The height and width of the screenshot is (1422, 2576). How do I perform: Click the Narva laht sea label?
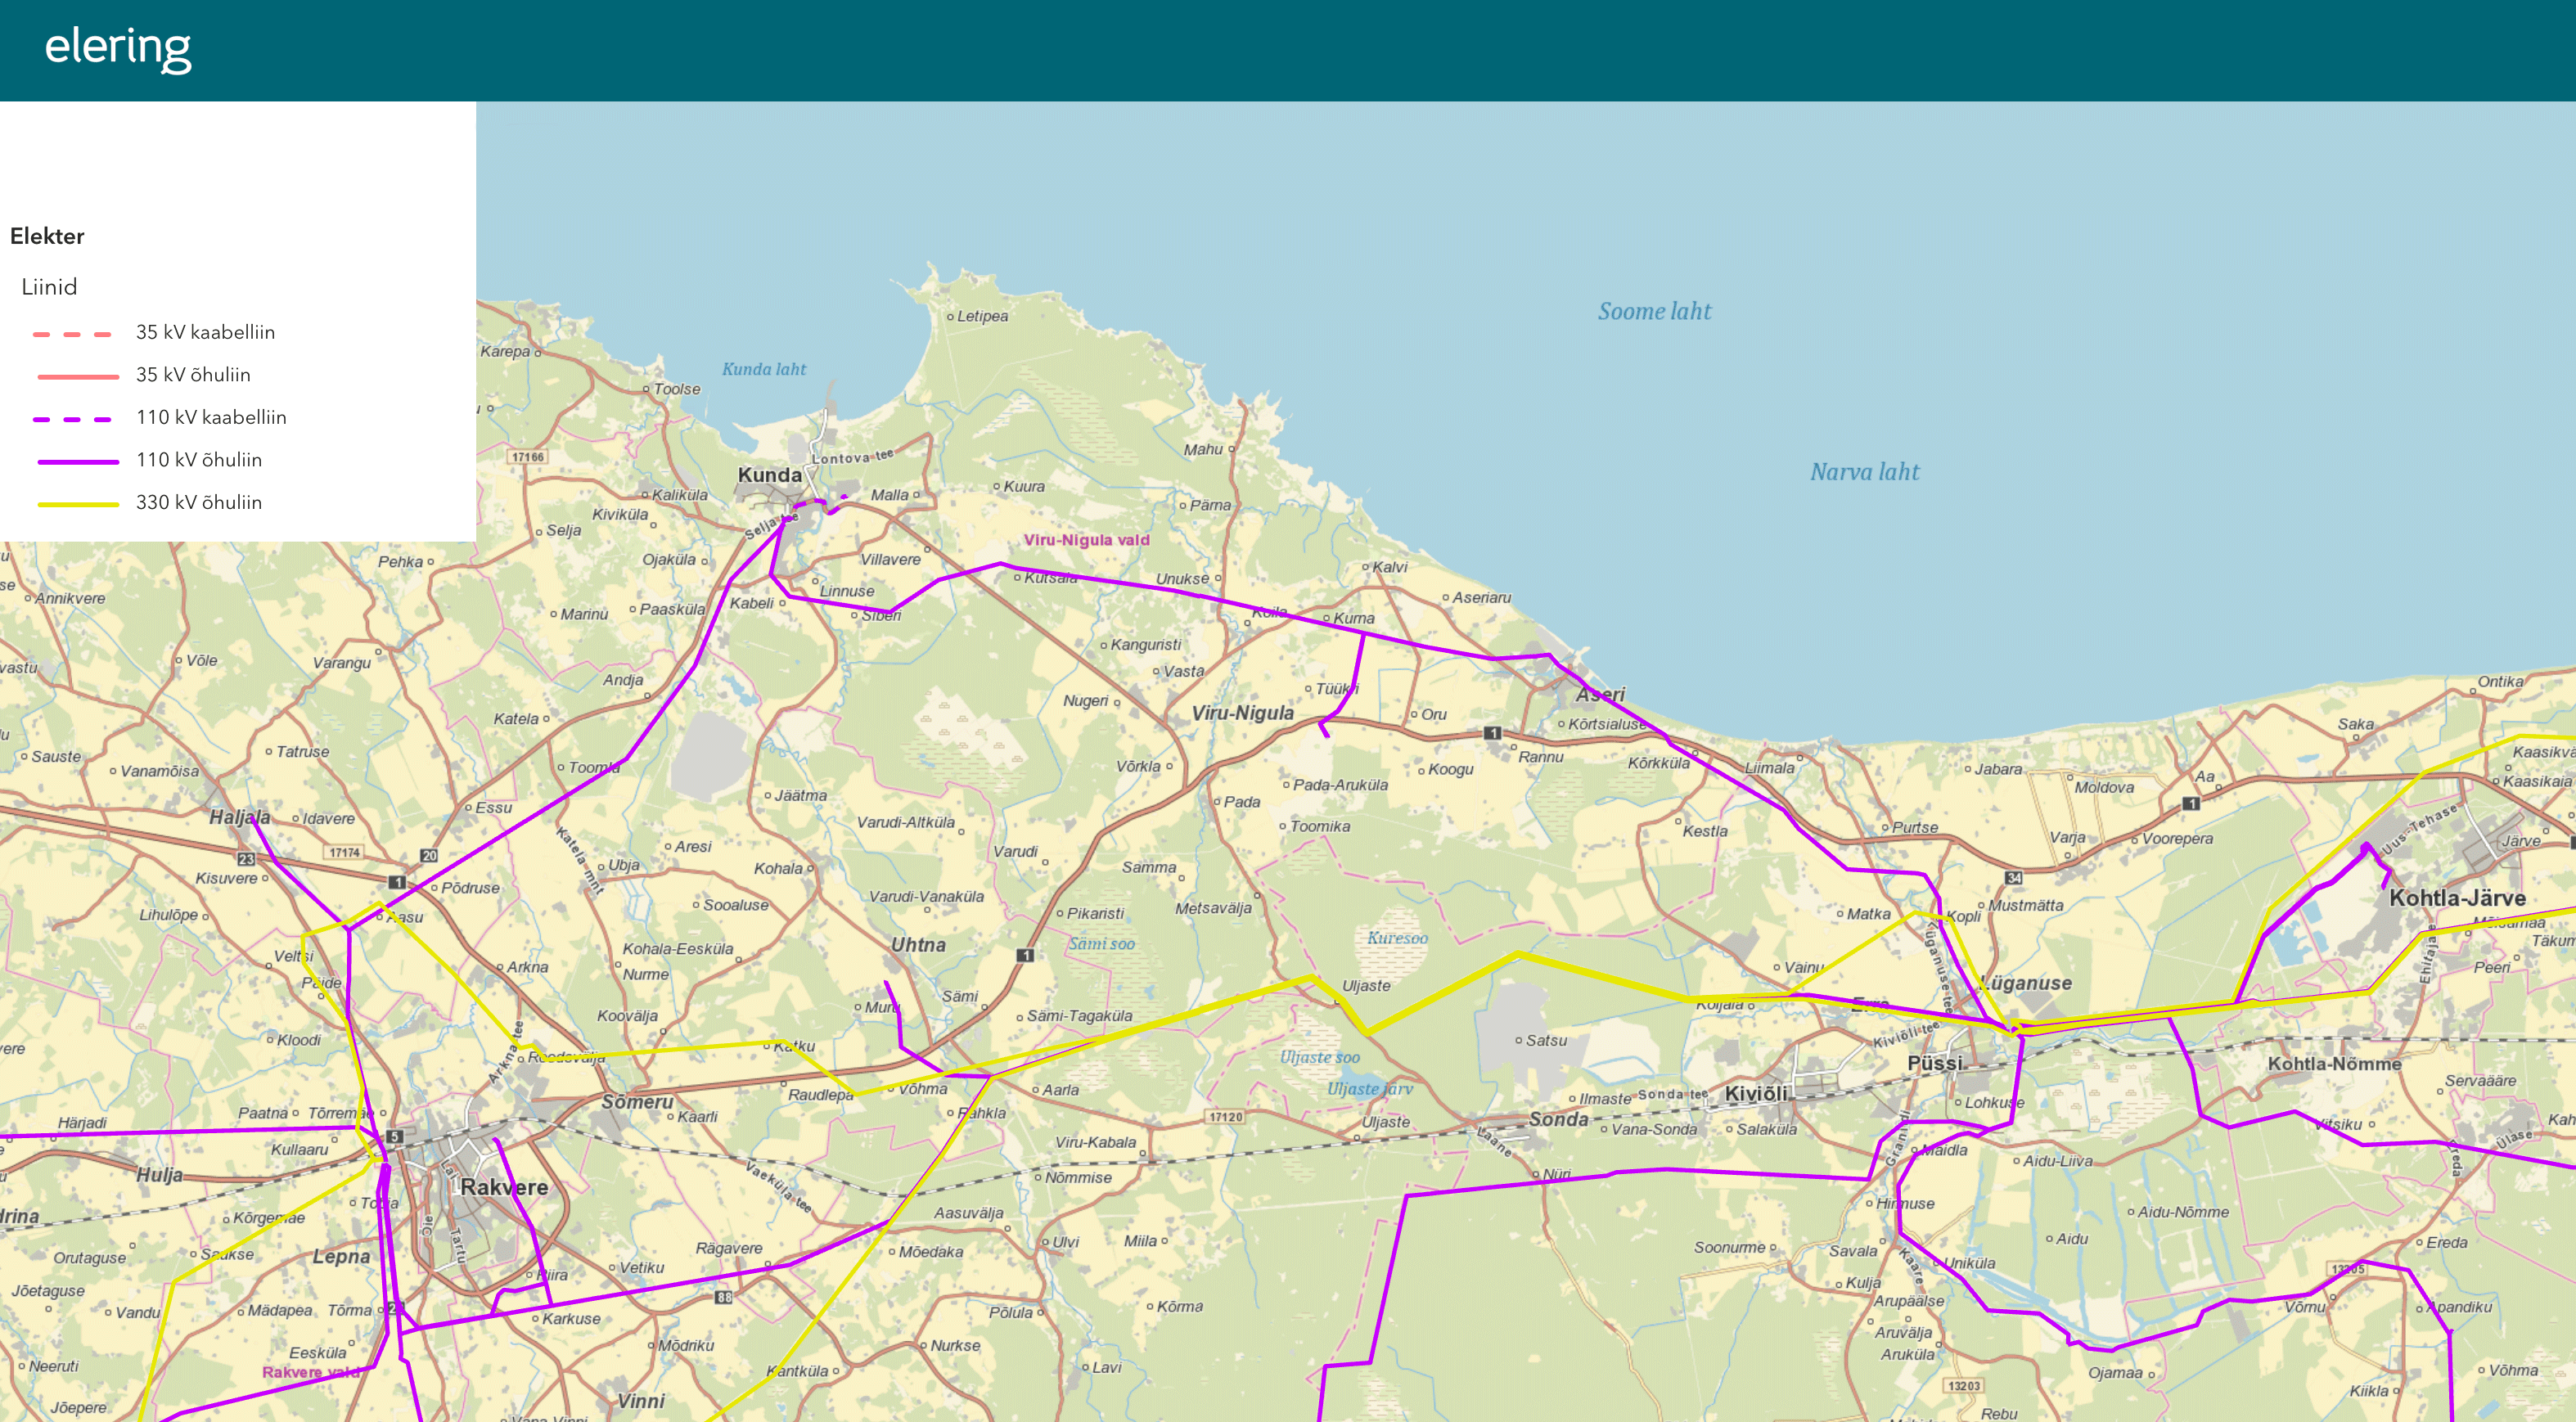point(1864,472)
